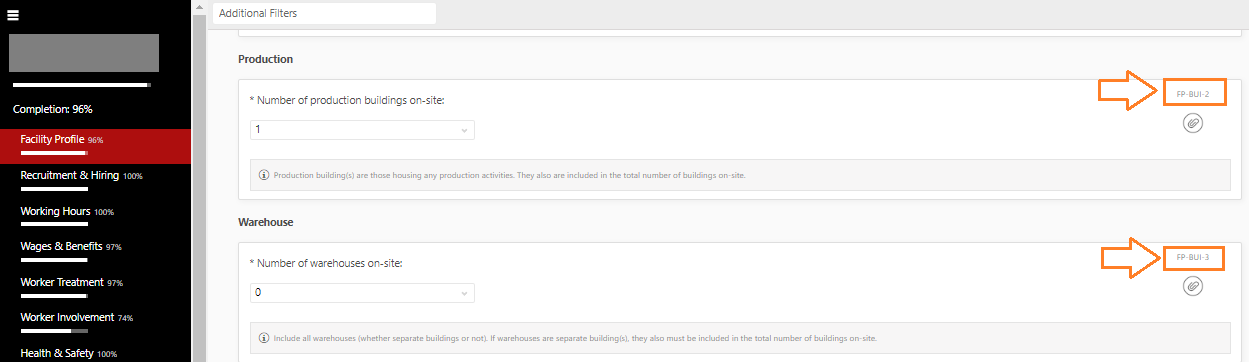Click the FP-BUI-3 question code link
The height and width of the screenshot is (362, 1249).
pos(1193,257)
